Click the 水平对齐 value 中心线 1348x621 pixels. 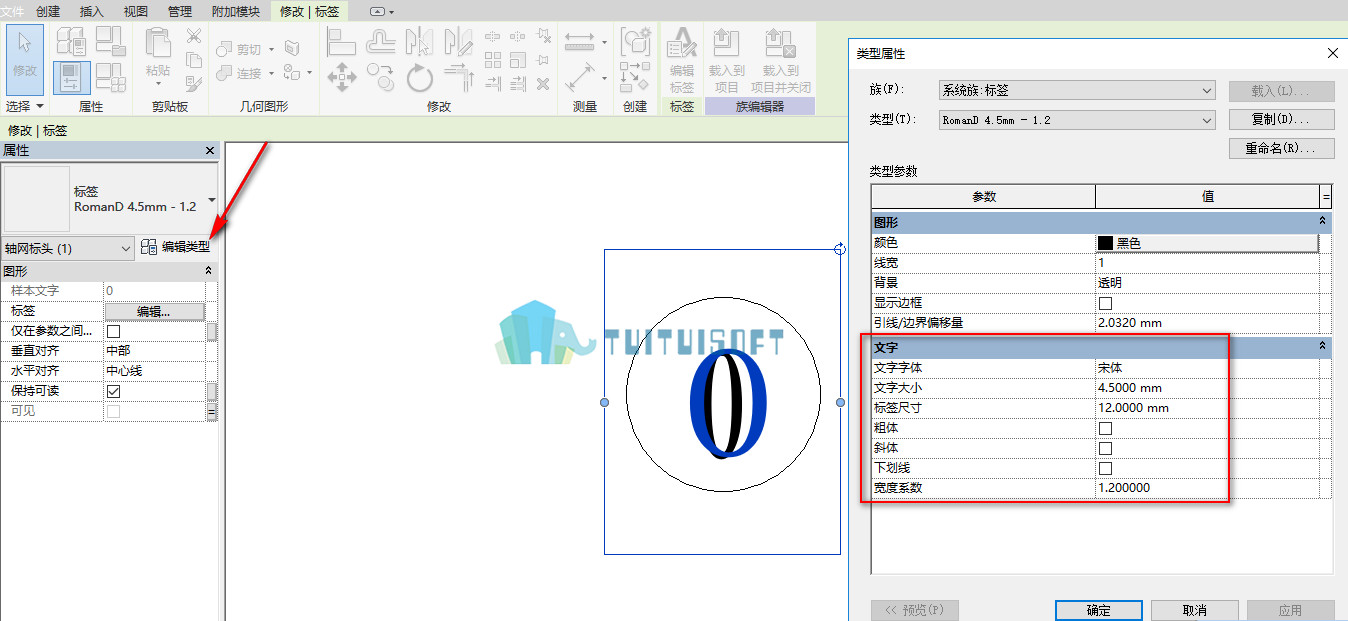[154, 371]
